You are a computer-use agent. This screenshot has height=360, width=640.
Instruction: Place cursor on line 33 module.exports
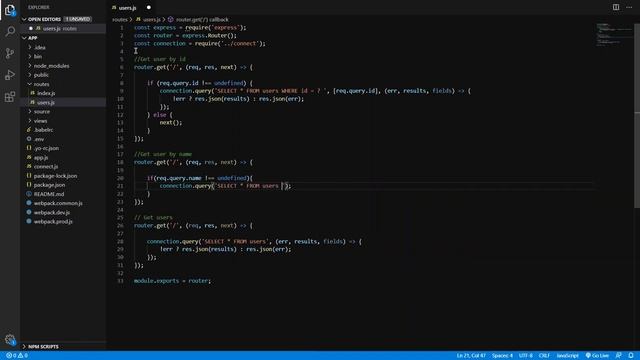172,281
